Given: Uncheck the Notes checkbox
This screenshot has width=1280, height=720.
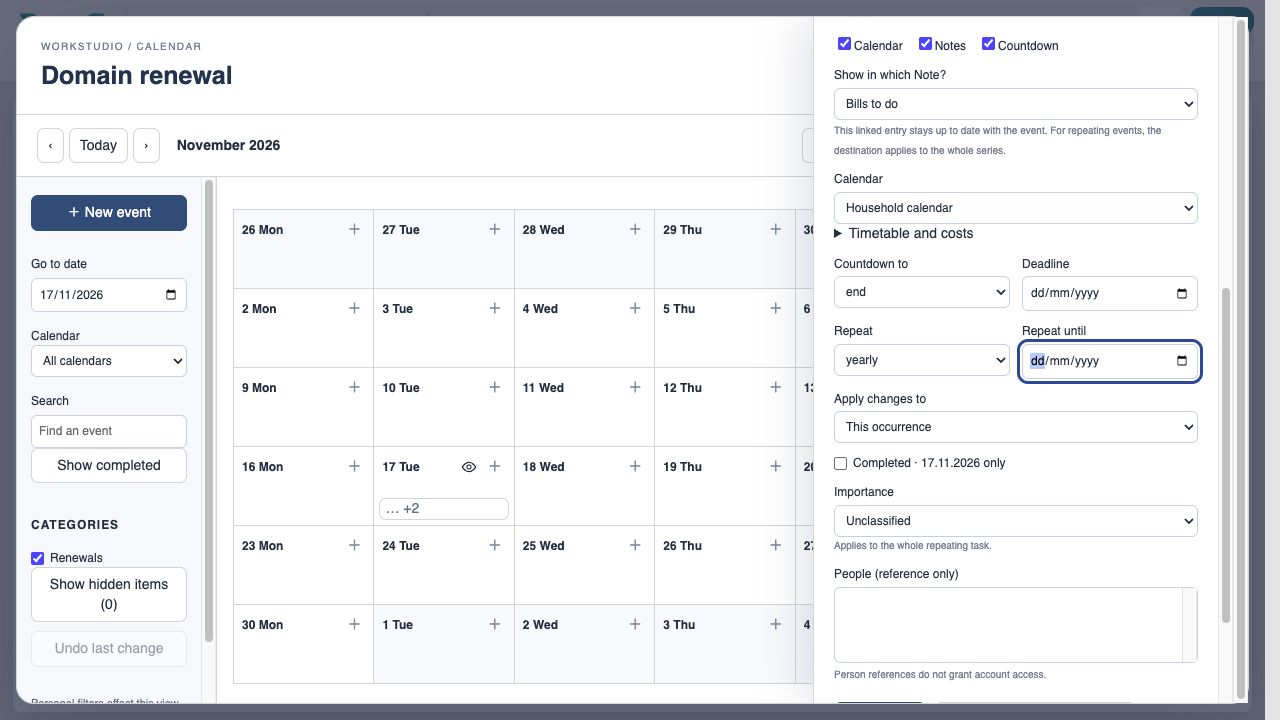Looking at the screenshot, I should point(925,44).
